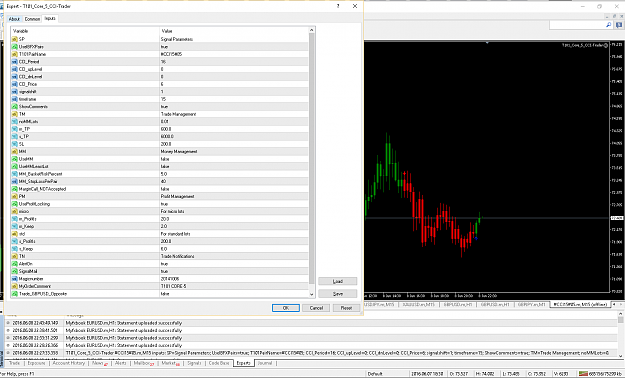Click the integer icon of CCI_Period row
The height and width of the screenshot is (378, 625).
(x=15, y=62)
